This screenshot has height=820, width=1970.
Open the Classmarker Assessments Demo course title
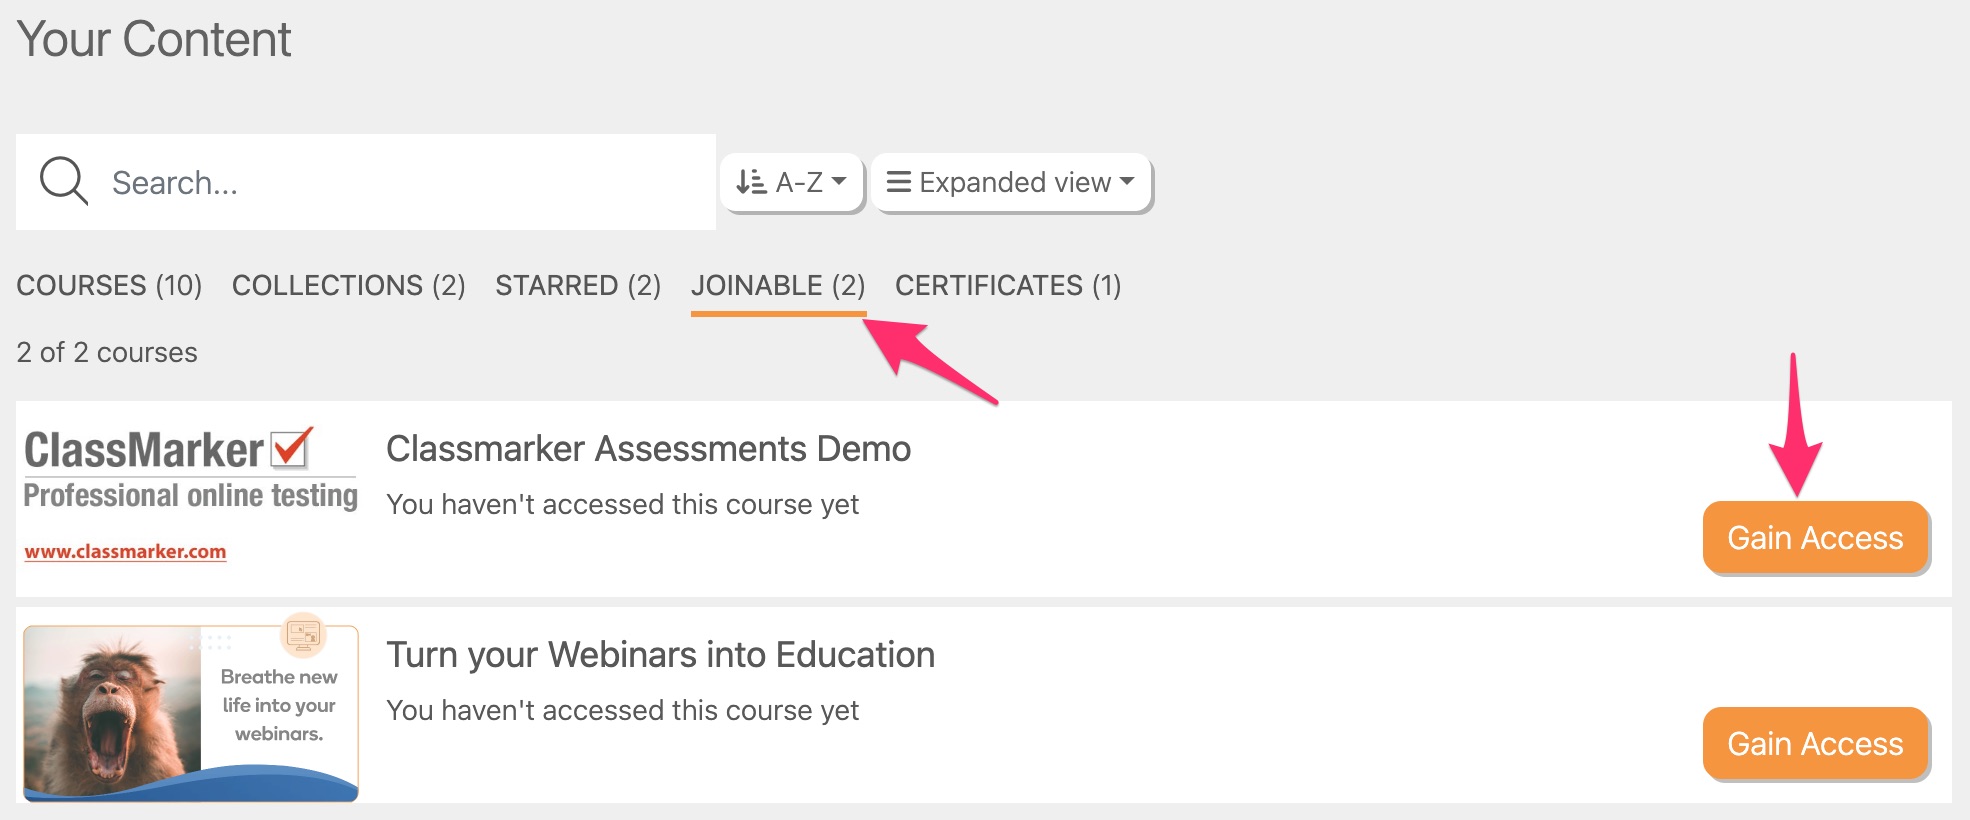tap(648, 449)
